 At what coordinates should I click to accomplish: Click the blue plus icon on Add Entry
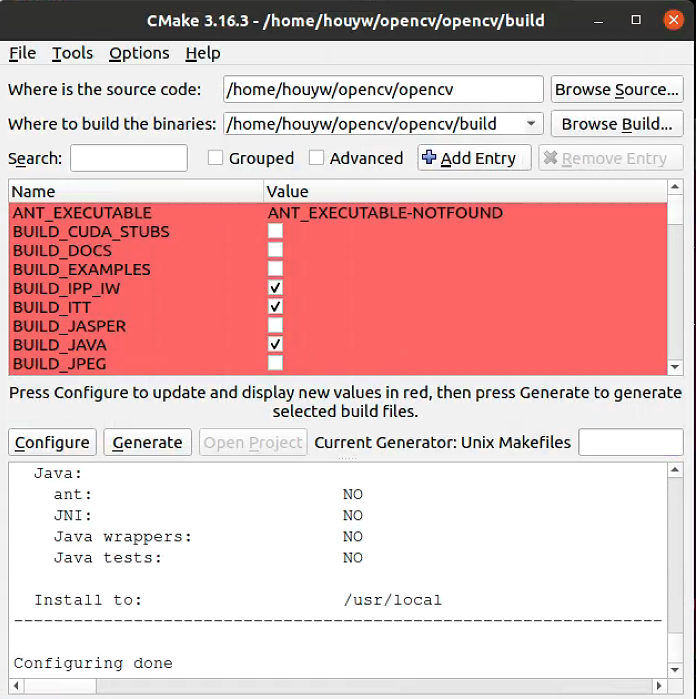point(429,157)
